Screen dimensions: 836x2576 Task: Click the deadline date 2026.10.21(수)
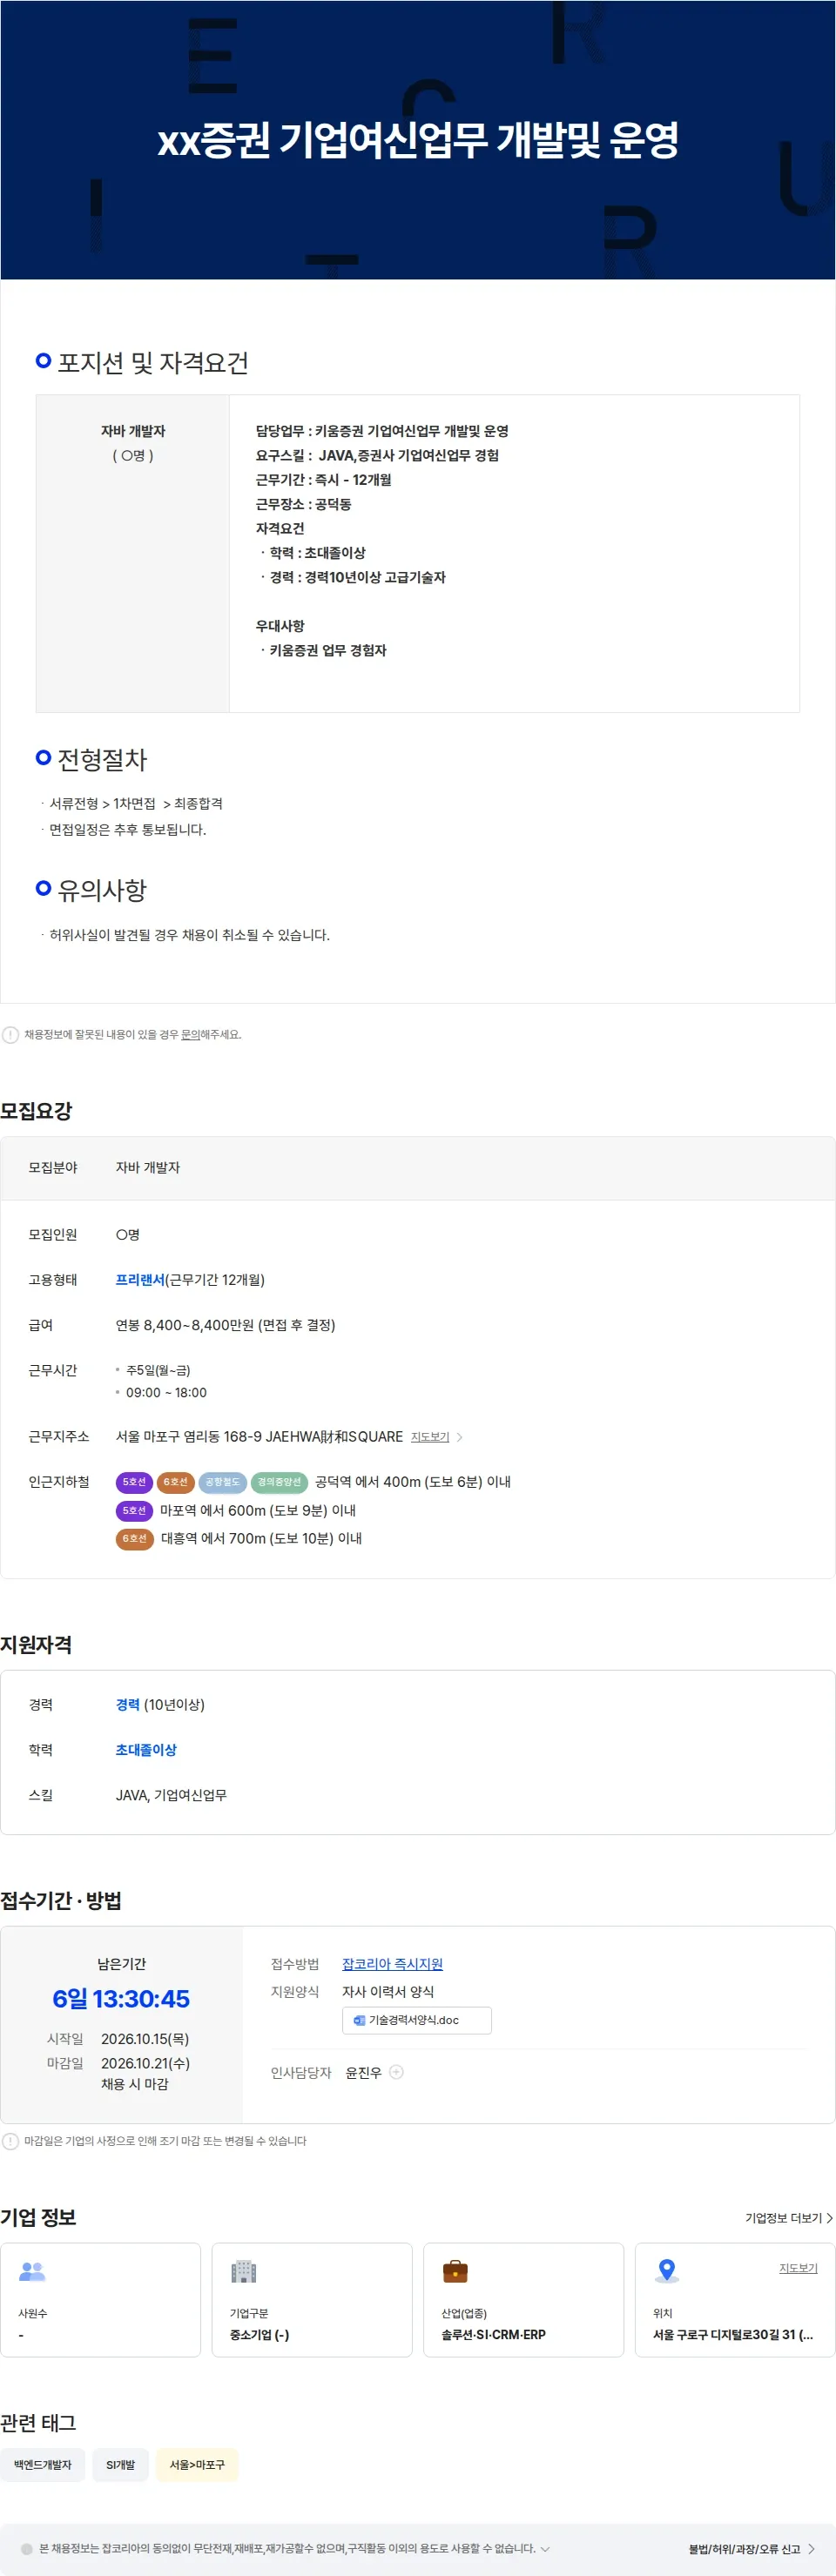pyautogui.click(x=145, y=2063)
